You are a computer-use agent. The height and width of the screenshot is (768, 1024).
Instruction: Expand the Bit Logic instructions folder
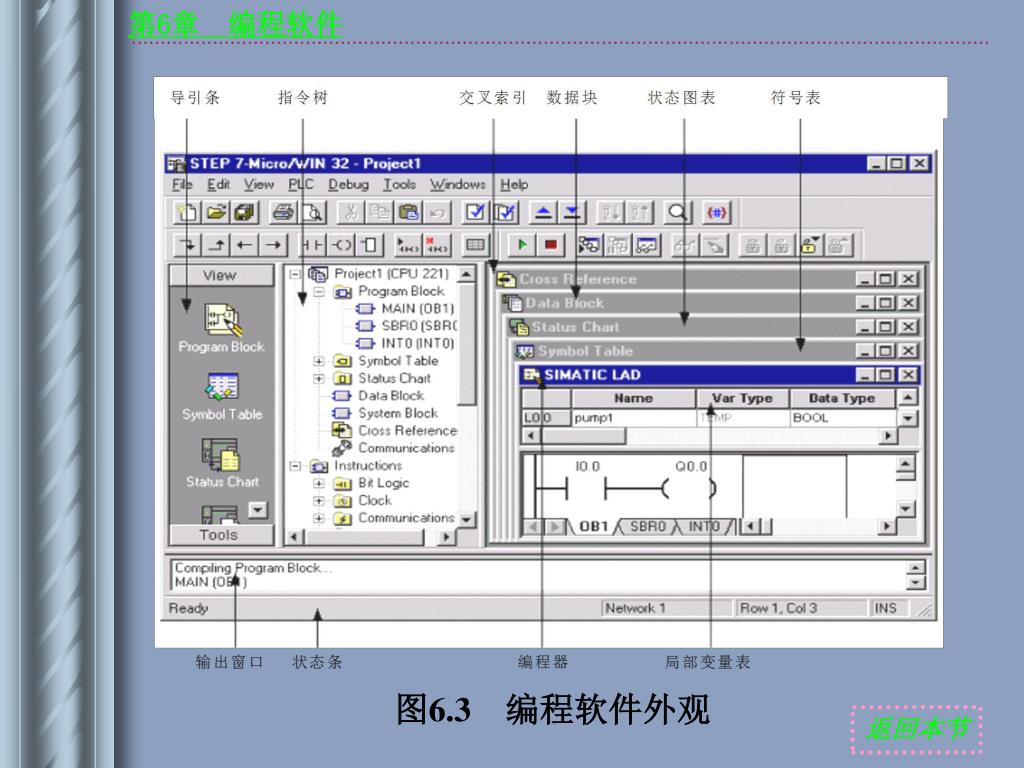(x=319, y=484)
